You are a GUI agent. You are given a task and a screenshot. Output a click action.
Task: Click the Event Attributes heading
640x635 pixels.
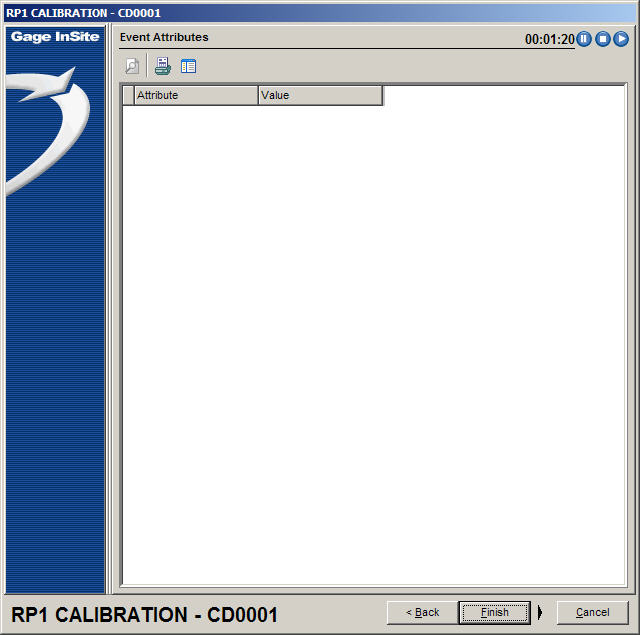[164, 37]
